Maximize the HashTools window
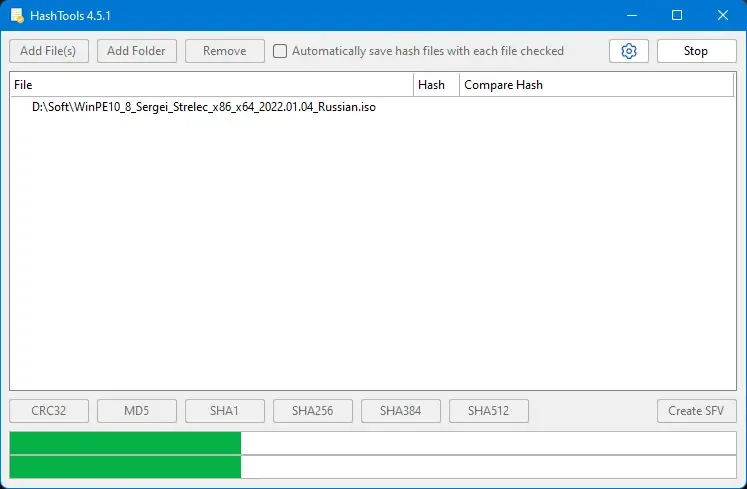The height and width of the screenshot is (489, 747). (677, 15)
